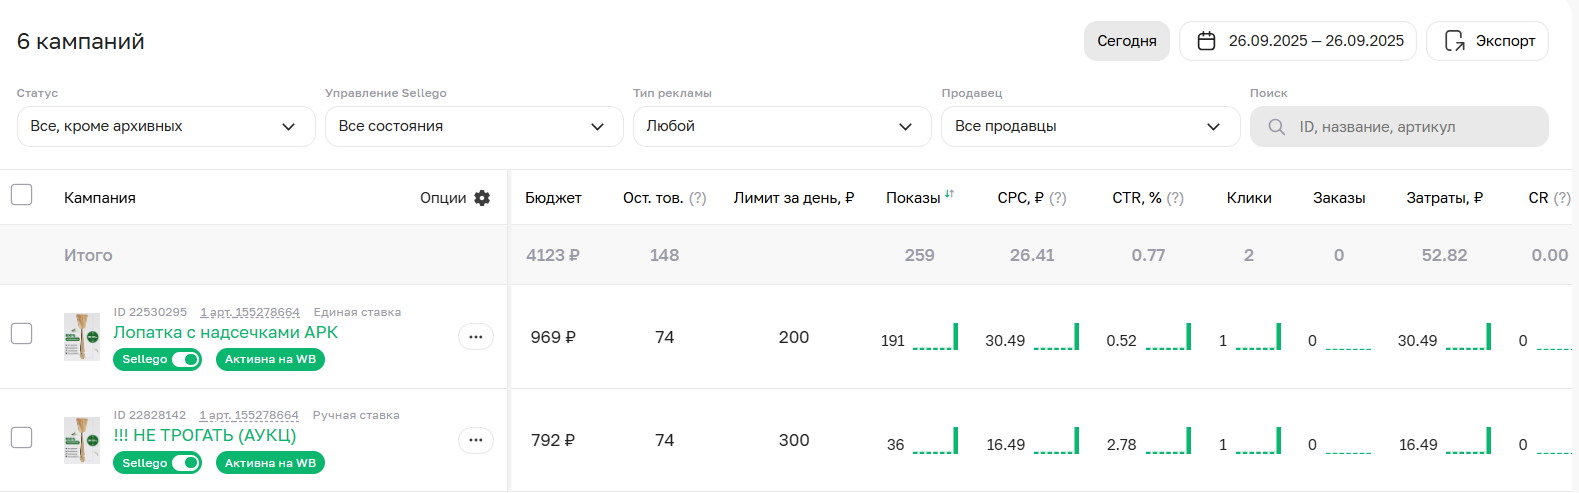Open three-dots menu for Лопатка с надсечками
Screen dimensions: 1579x493
(476, 337)
